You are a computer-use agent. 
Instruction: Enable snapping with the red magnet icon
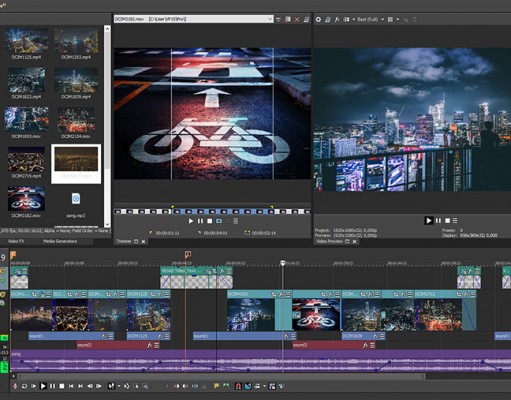point(238,386)
